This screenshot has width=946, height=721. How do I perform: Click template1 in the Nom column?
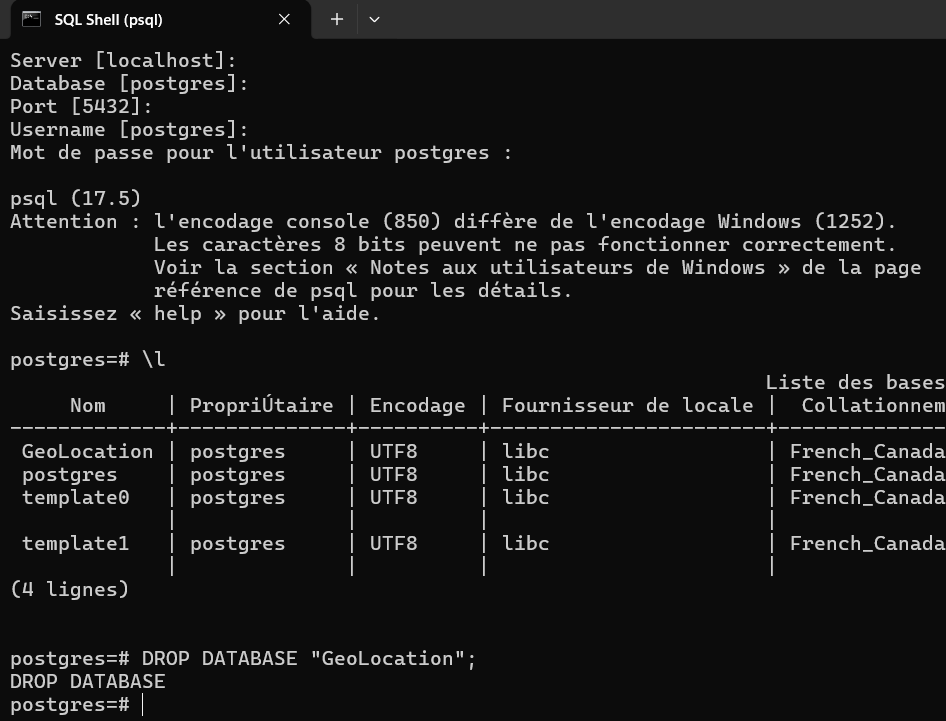tap(76, 544)
